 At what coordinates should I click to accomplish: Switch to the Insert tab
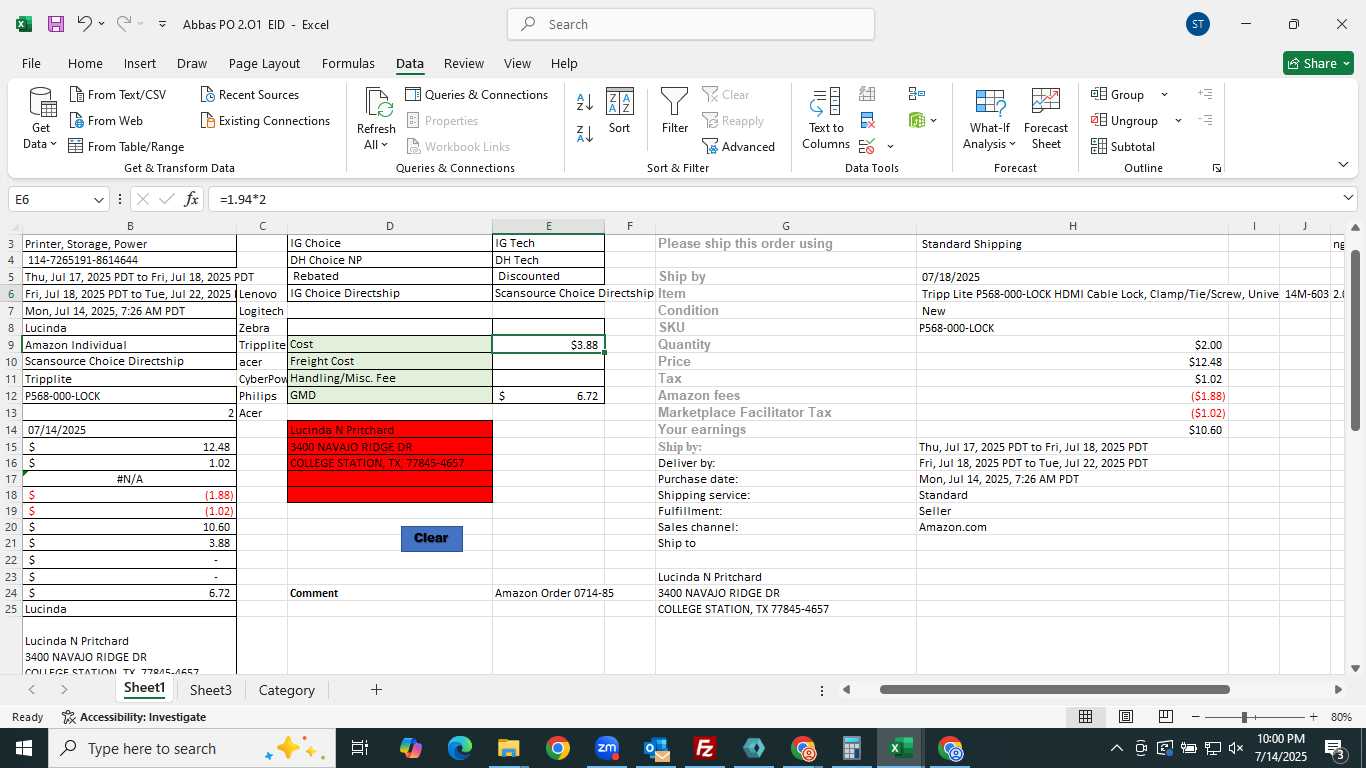[x=140, y=63]
